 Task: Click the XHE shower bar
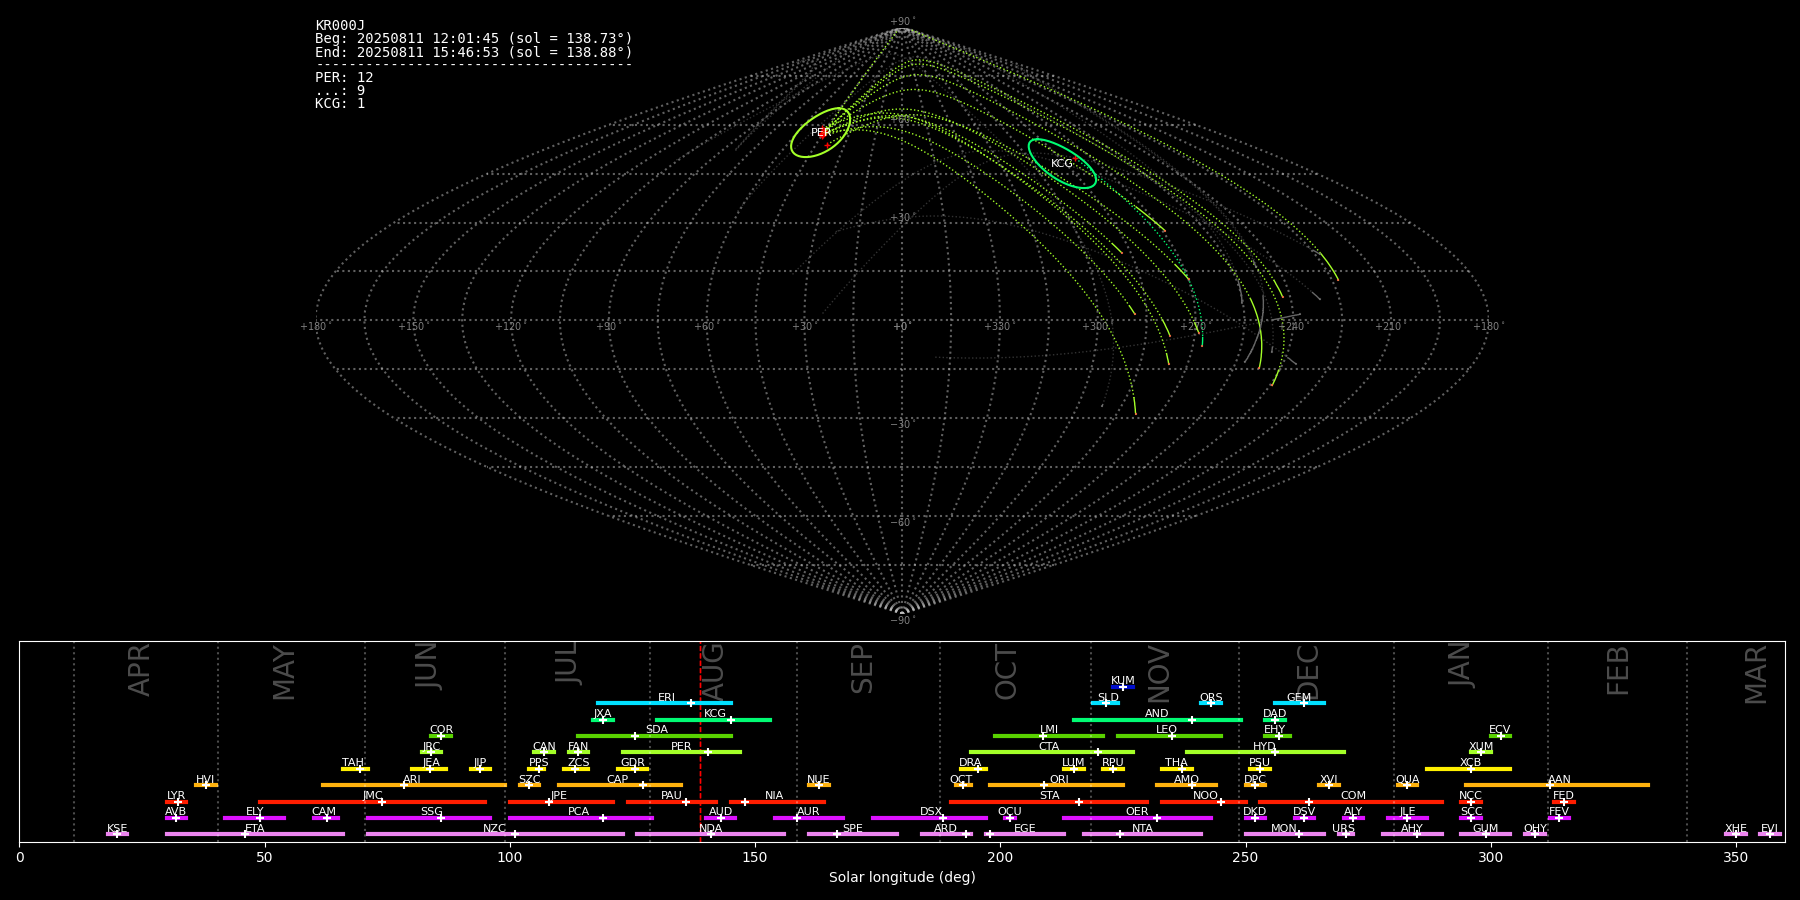point(1736,834)
